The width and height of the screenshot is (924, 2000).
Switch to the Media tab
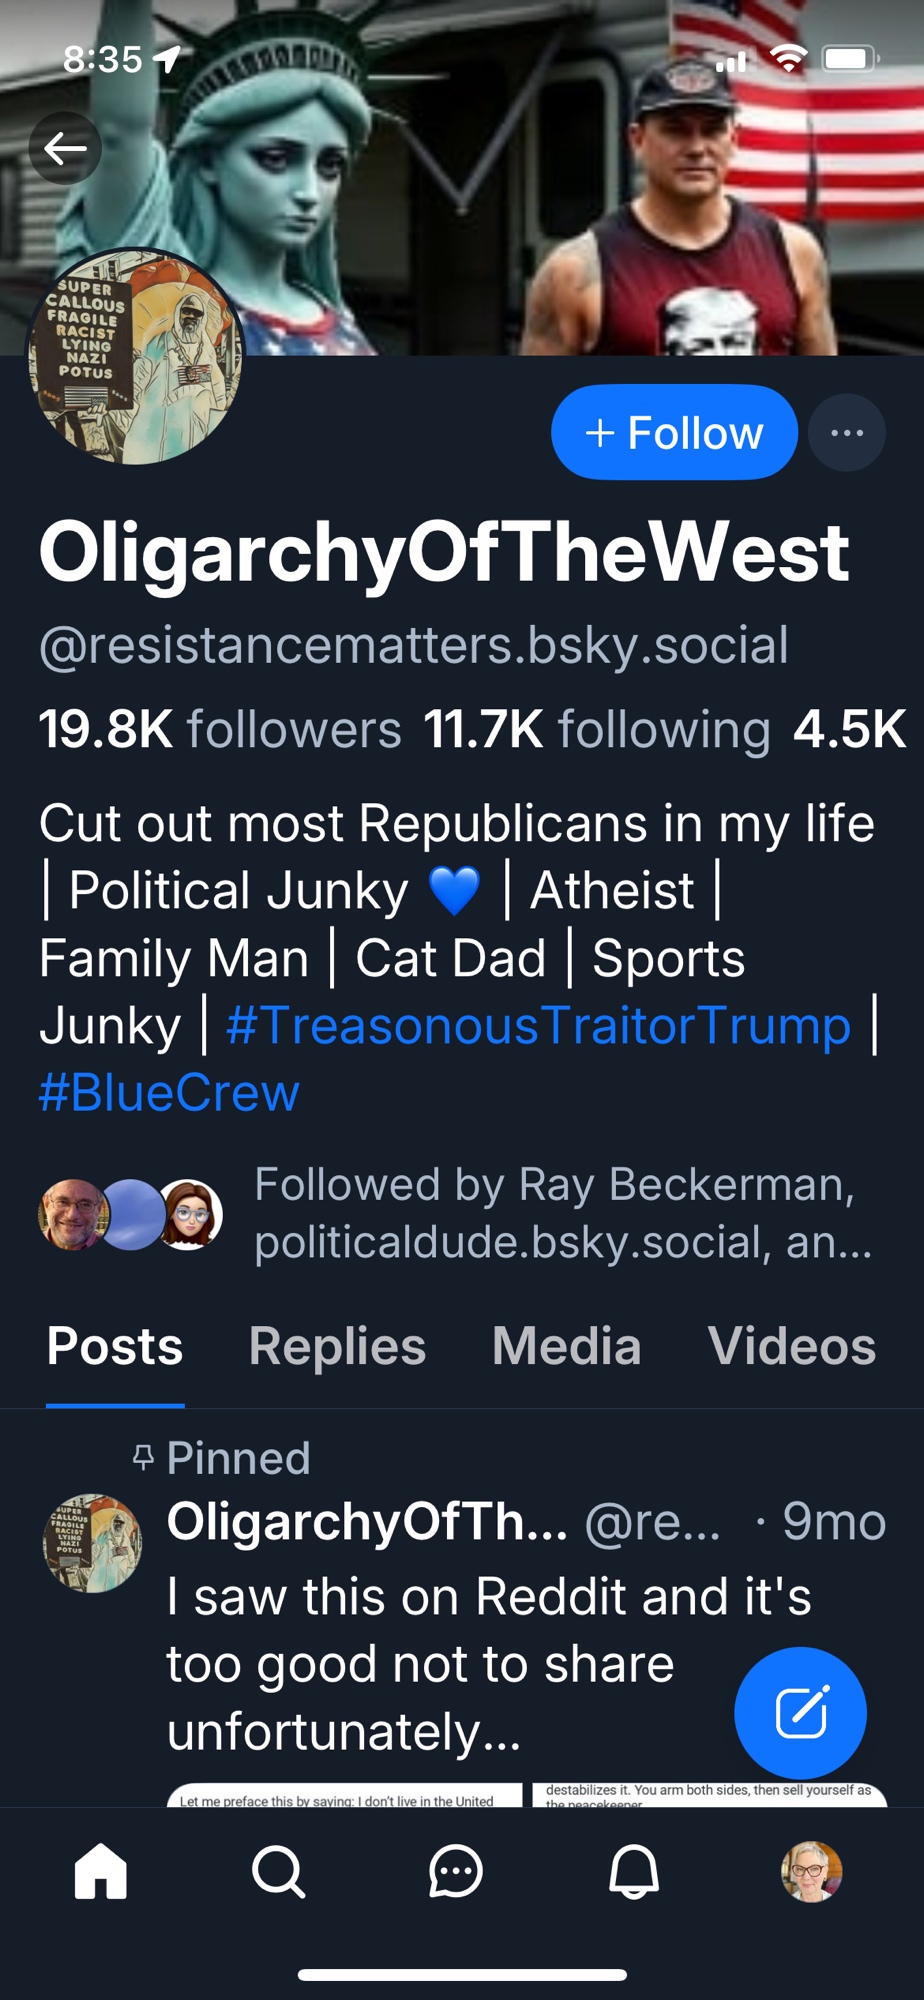566,1346
